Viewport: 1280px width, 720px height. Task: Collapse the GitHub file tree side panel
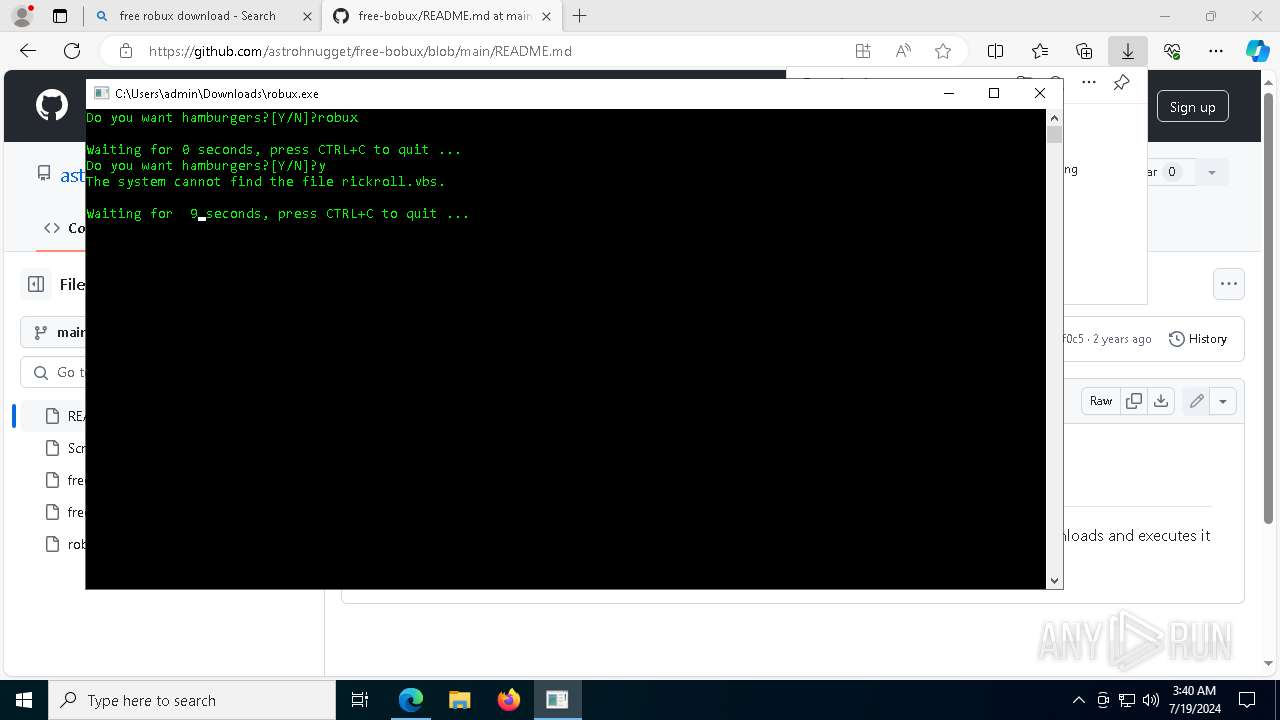[x=36, y=284]
